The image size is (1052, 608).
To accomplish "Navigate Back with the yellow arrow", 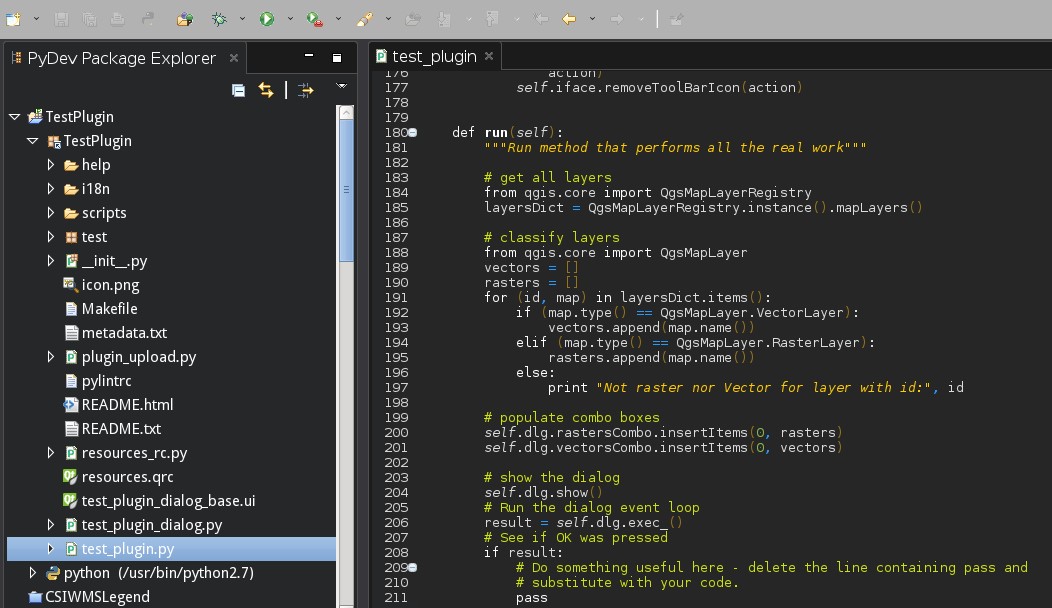I will tap(569, 19).
